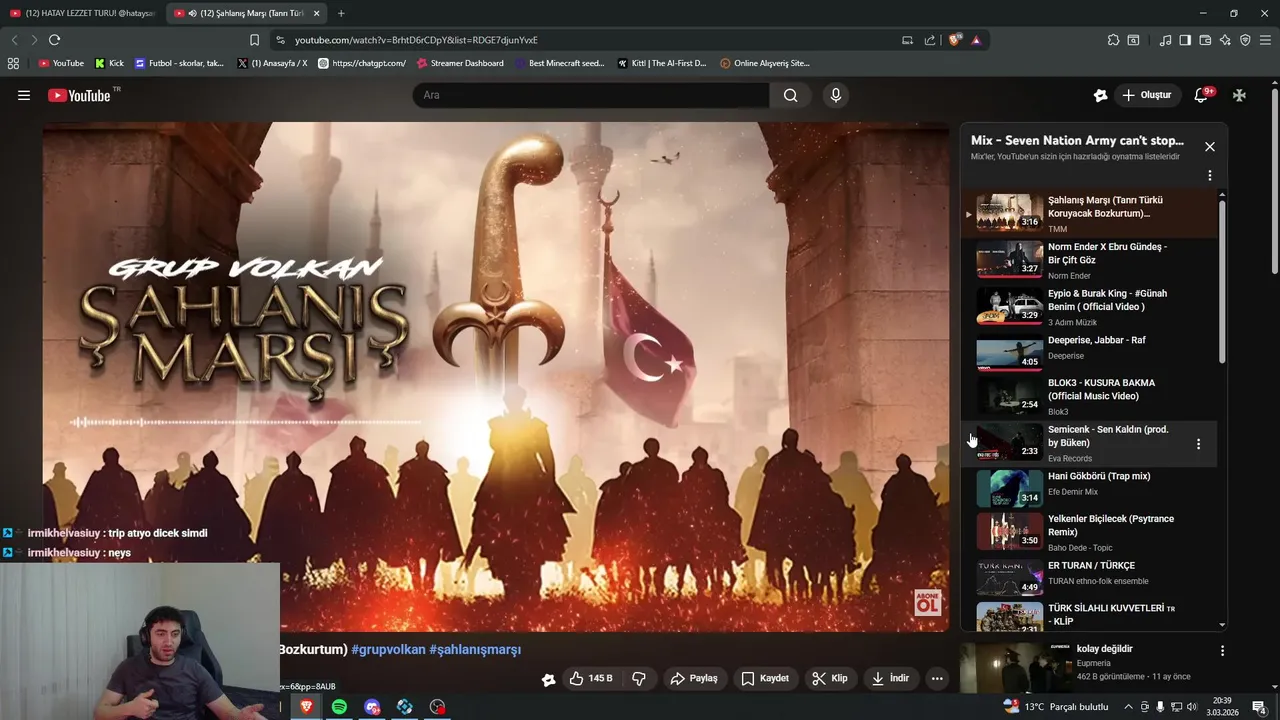1280x720 pixels.
Task: Open the account avatar menu
Action: pos(1239,95)
